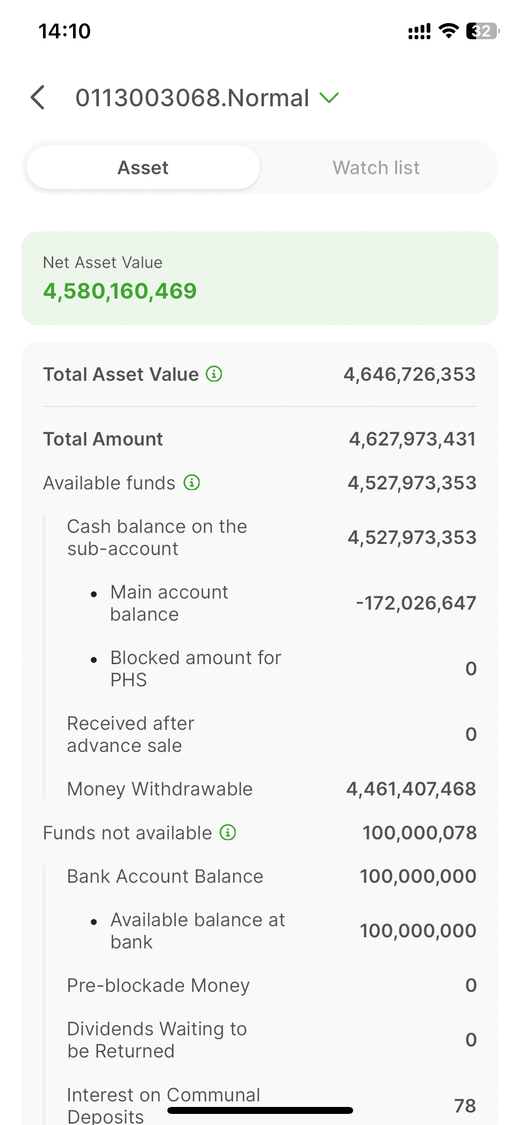Image resolution: width=520 pixels, height=1125 pixels.
Task: Tap info icon next to Funds not available
Action: click(228, 833)
